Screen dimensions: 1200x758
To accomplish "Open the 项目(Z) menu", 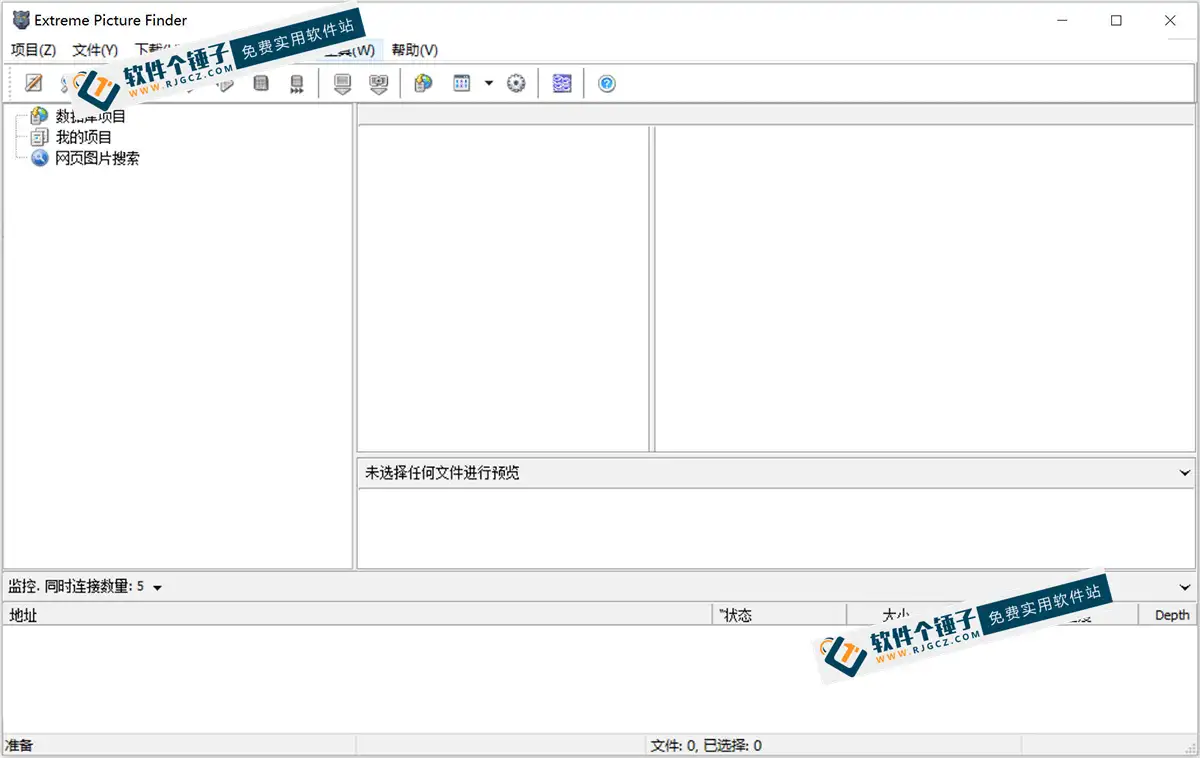I will coord(33,50).
